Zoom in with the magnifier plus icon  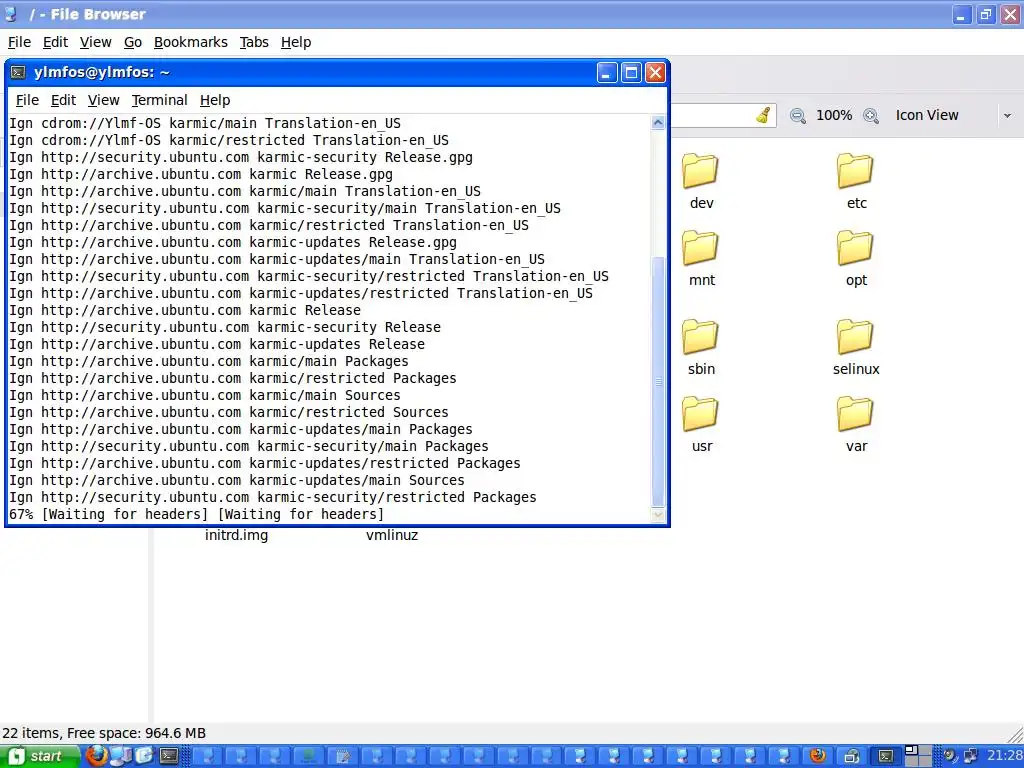(871, 116)
